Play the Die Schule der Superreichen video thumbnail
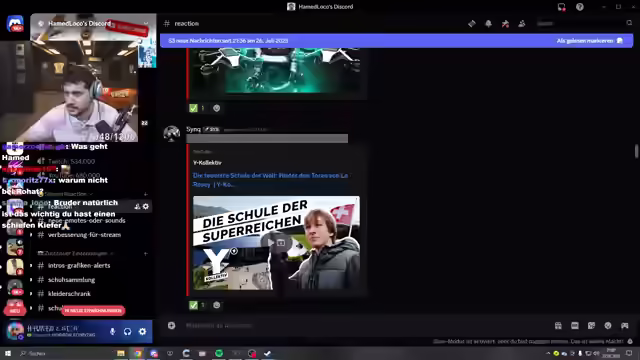Screen dimensions: 640x360 point(276,243)
